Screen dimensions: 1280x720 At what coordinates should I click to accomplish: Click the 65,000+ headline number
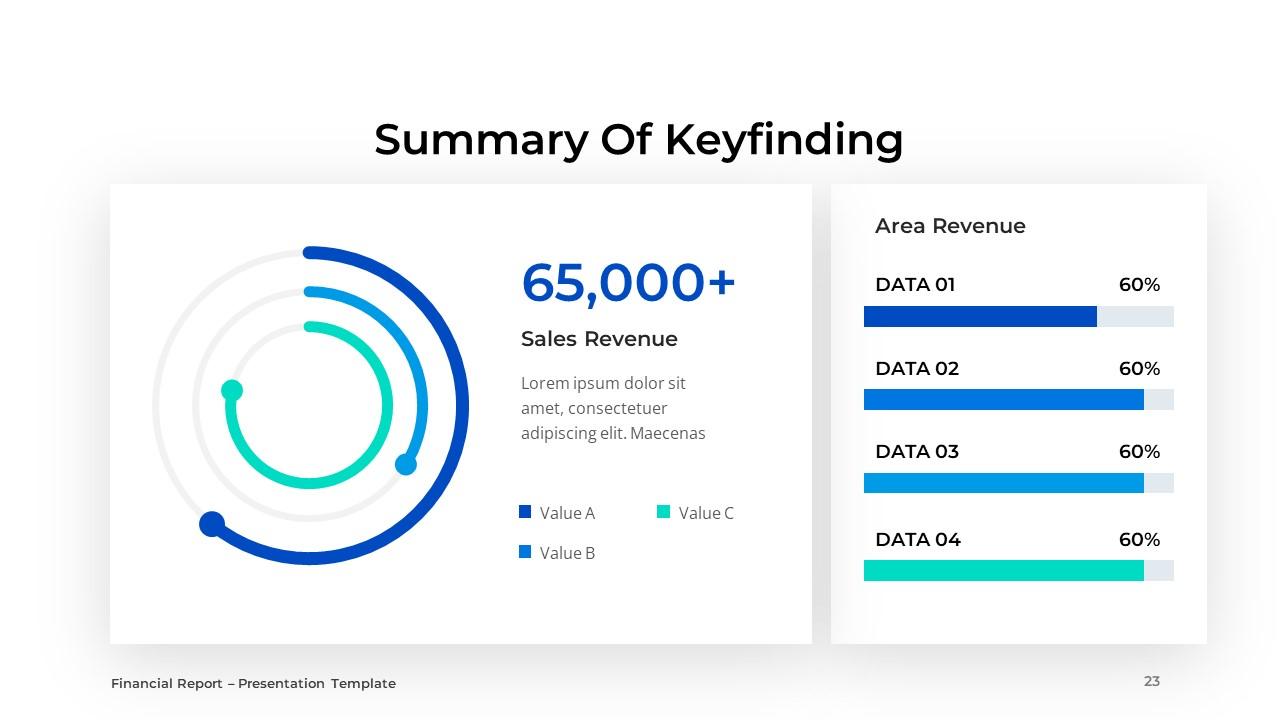[628, 282]
